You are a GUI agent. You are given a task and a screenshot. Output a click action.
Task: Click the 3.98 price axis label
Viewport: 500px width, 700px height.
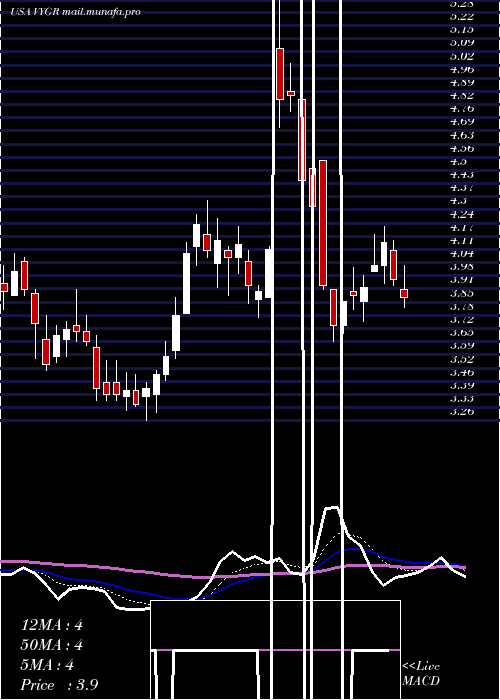[x=462, y=267]
